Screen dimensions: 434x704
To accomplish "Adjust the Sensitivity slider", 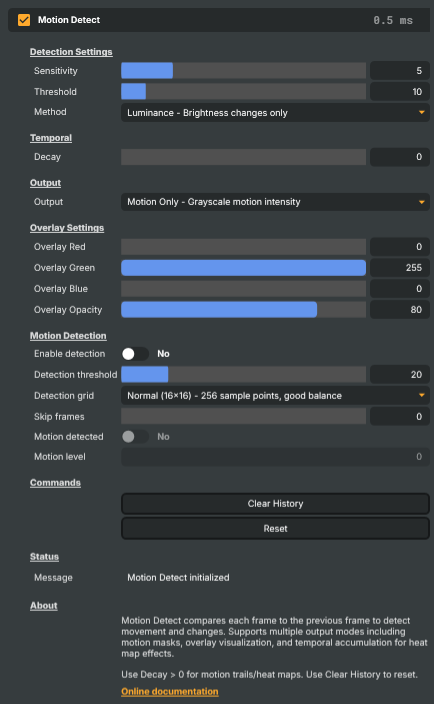I will click(x=243, y=70).
